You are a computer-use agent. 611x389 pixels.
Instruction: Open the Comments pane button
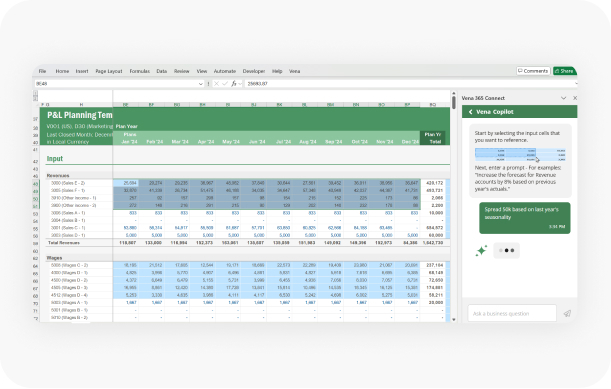tap(533, 71)
